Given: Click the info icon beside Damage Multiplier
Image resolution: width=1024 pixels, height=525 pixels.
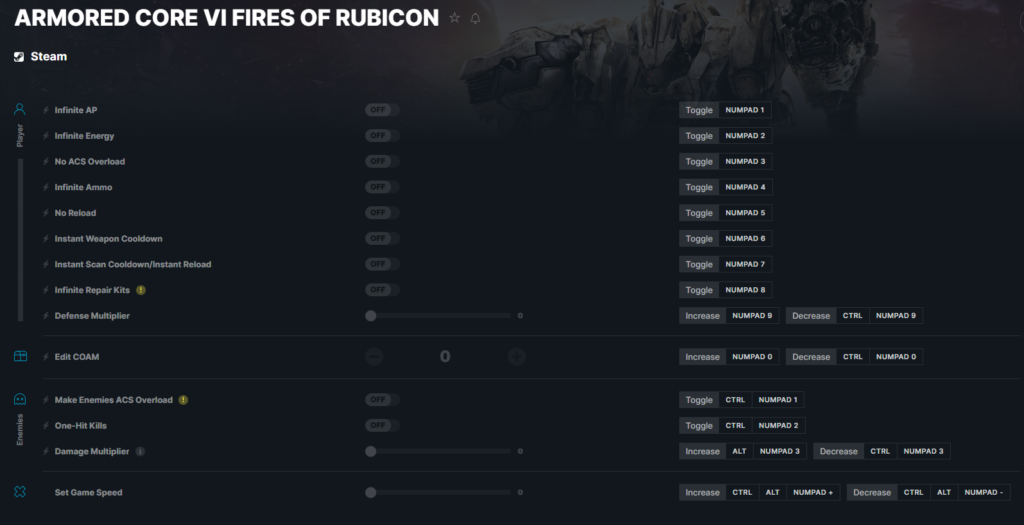Looking at the screenshot, I should [140, 451].
